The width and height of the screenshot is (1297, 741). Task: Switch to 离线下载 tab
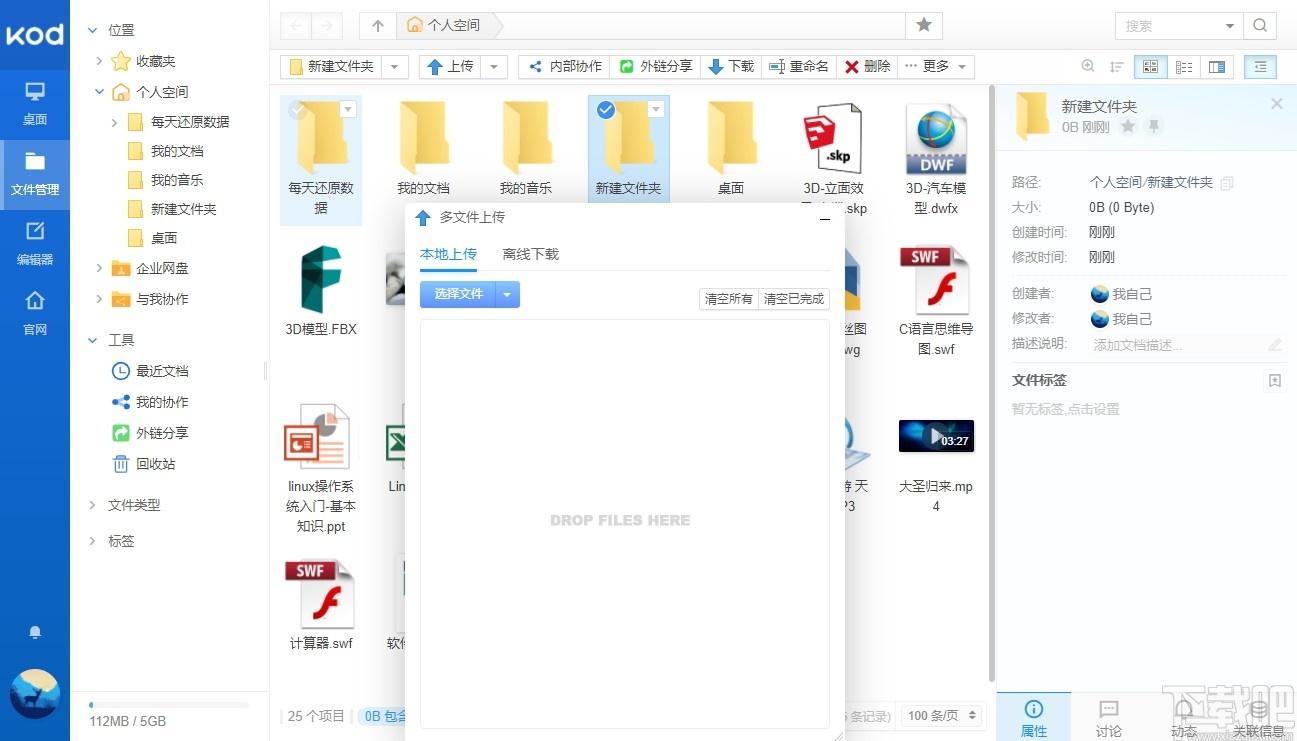(x=530, y=254)
